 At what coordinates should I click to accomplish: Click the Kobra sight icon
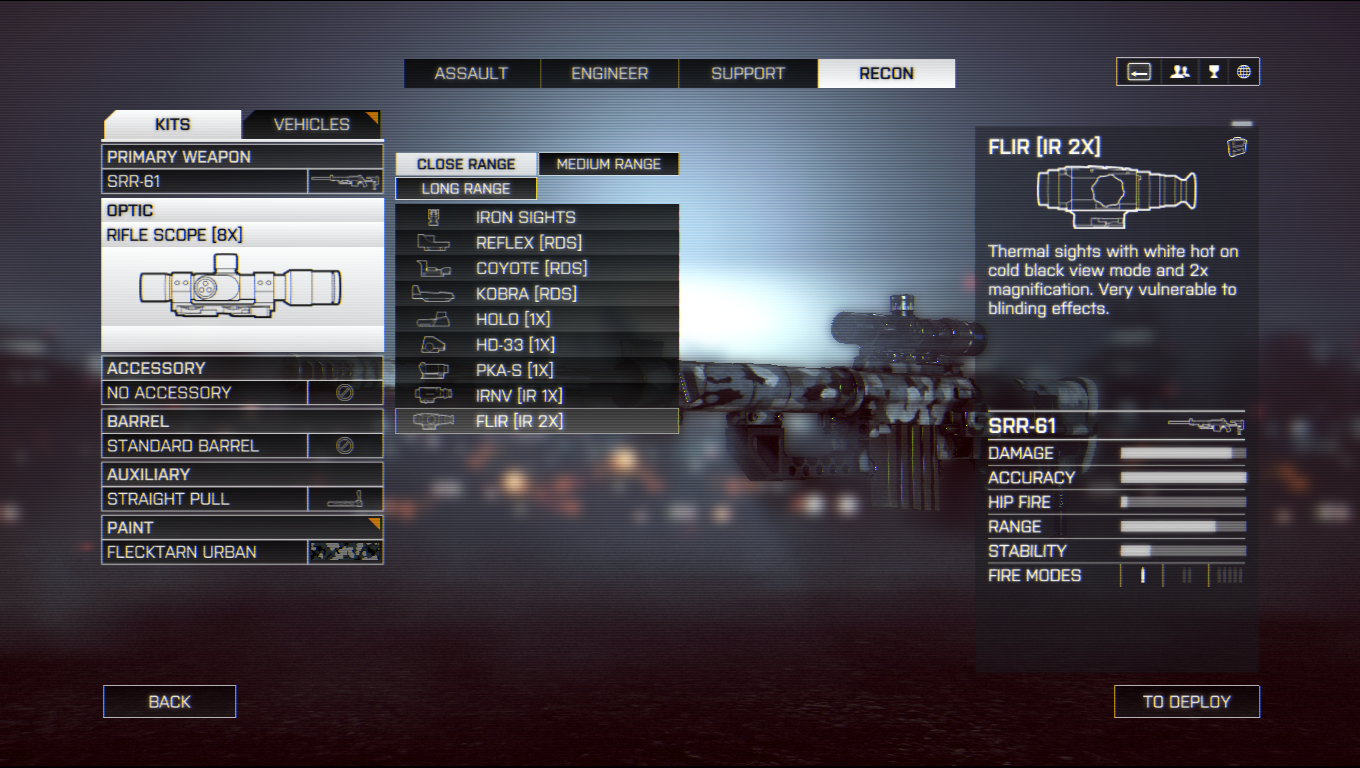point(434,294)
